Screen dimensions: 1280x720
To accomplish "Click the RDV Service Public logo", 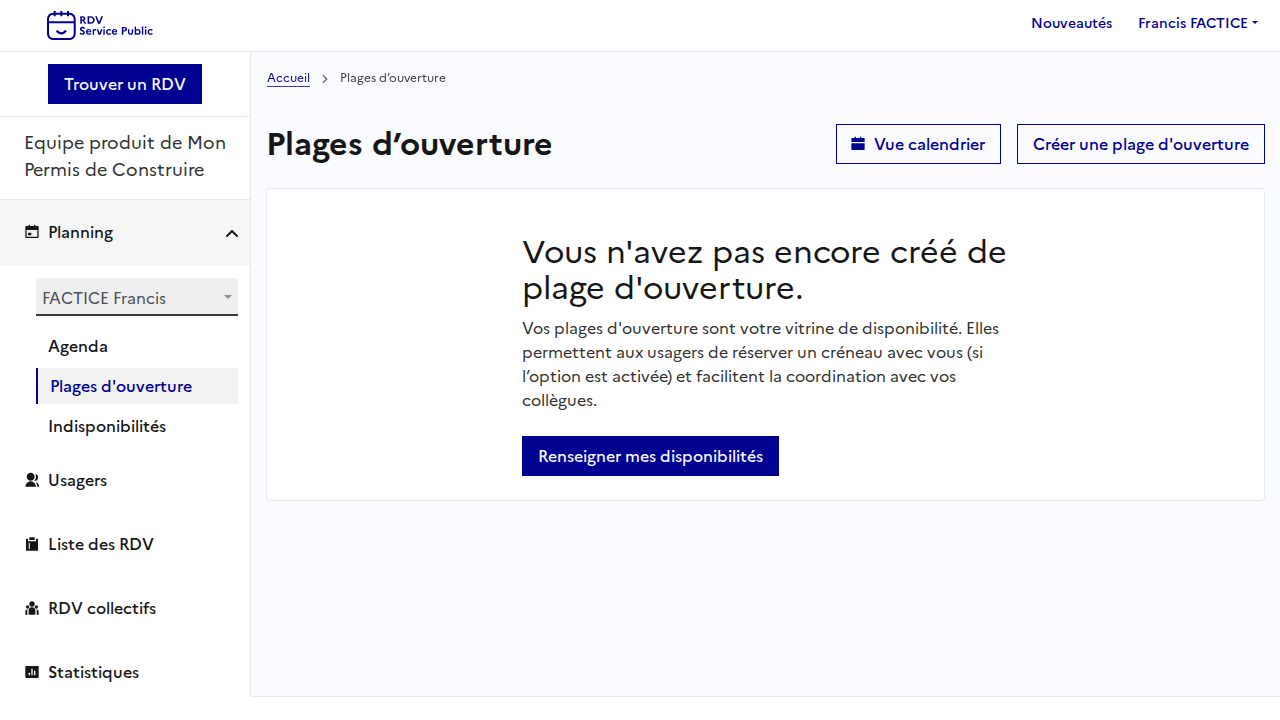I will (x=100, y=25).
